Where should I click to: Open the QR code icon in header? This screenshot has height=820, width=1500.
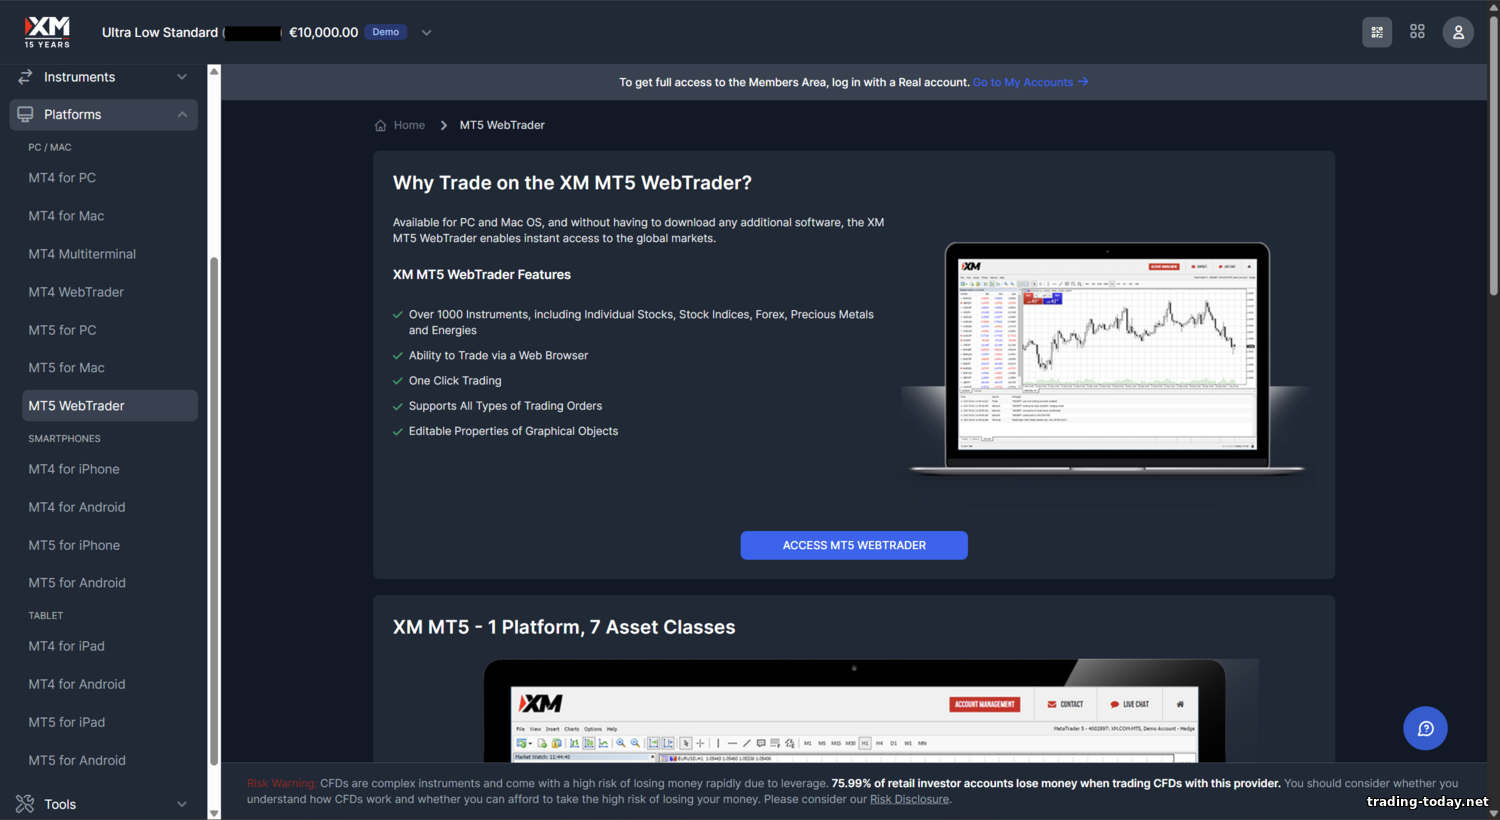coord(1377,32)
